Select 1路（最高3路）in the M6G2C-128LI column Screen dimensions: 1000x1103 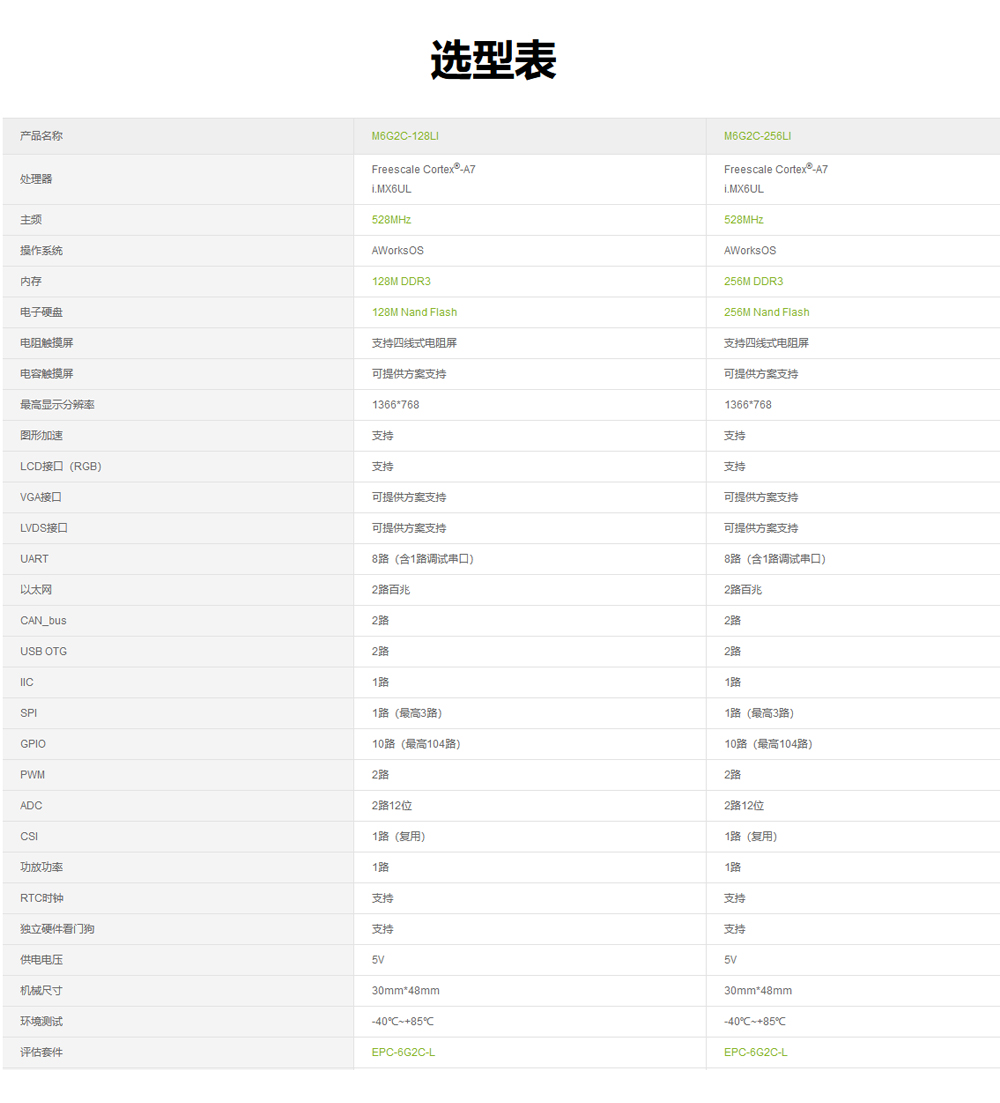[406, 713]
